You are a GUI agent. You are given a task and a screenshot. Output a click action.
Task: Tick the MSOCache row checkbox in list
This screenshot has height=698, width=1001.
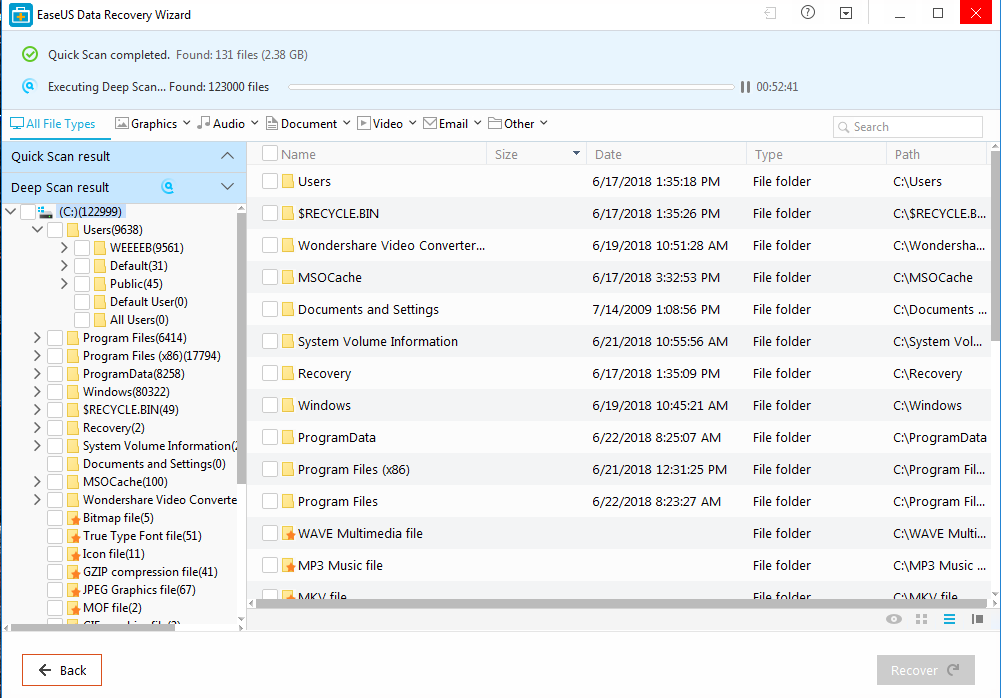[x=270, y=277]
